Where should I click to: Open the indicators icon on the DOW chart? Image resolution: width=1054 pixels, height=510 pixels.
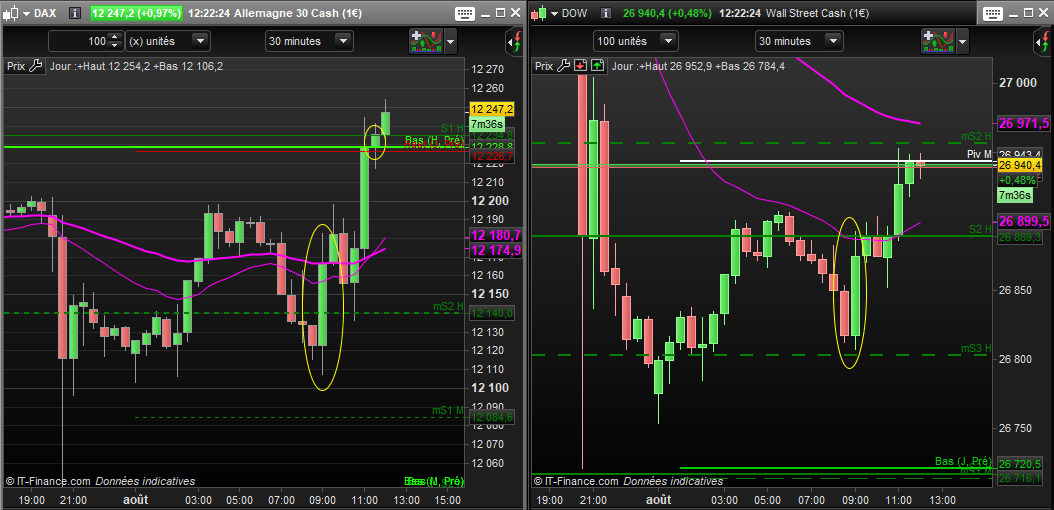[938, 41]
